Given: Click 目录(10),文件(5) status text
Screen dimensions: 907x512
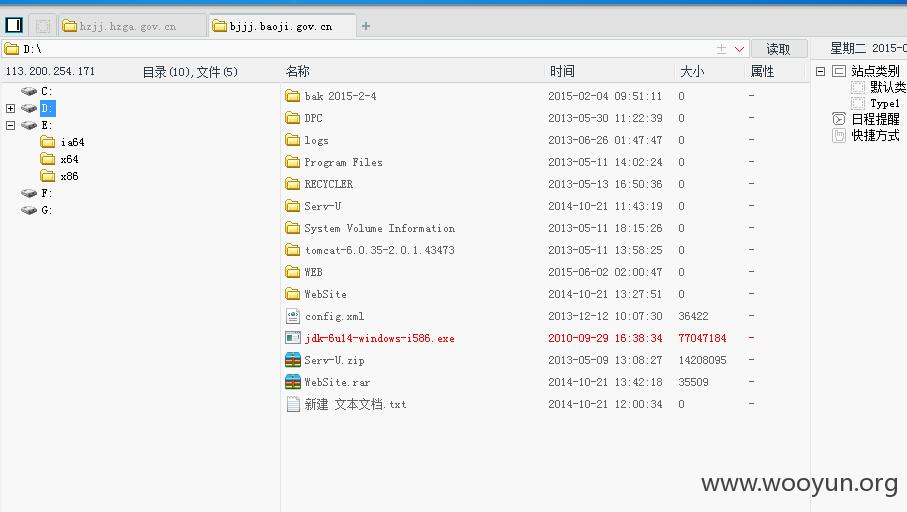Looking at the screenshot, I should 190,72.
